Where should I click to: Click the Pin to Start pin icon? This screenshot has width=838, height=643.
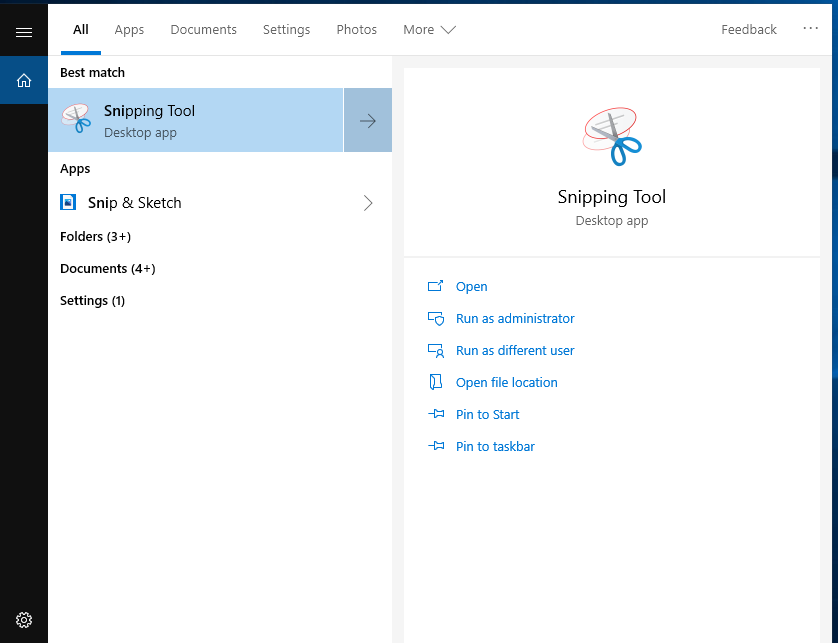click(x=436, y=414)
